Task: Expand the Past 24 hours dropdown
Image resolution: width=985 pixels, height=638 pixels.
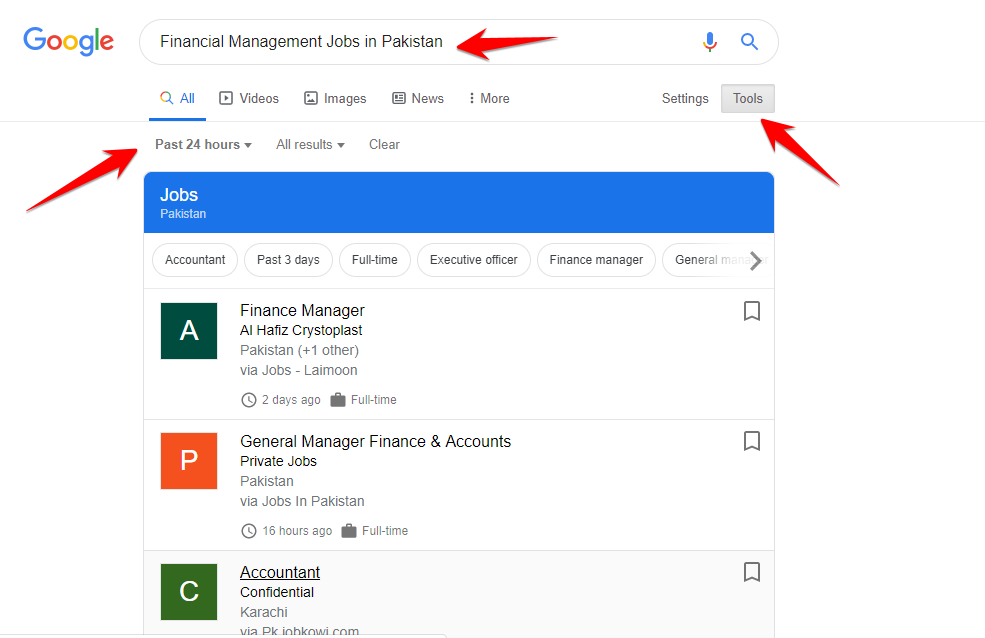Action: (203, 145)
